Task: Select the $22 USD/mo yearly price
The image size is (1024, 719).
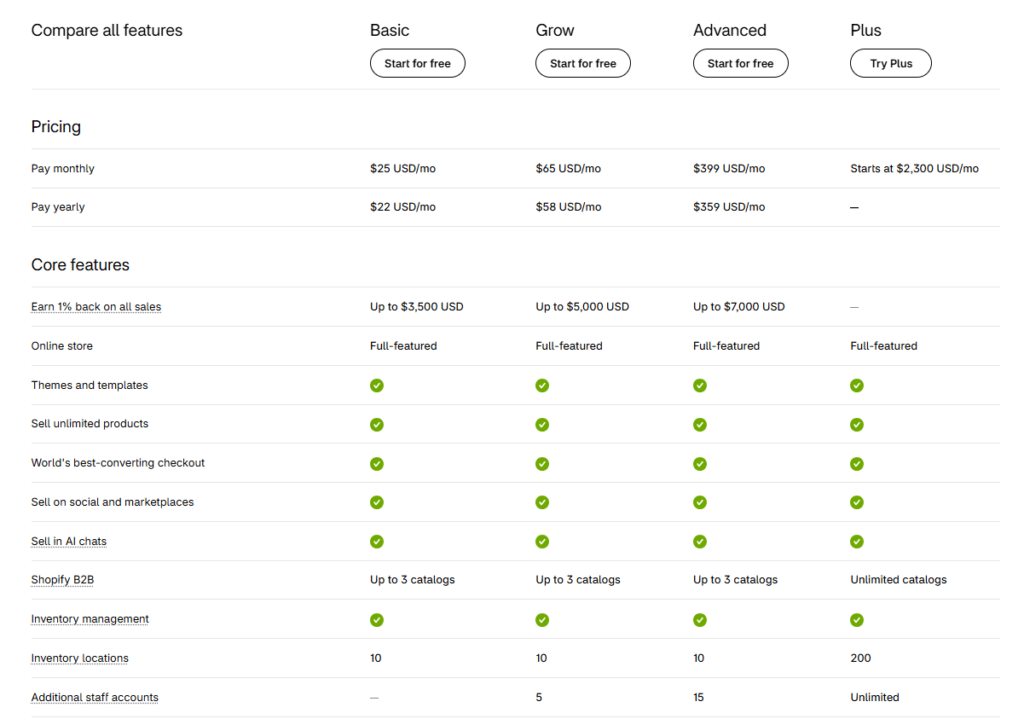Action: point(403,207)
